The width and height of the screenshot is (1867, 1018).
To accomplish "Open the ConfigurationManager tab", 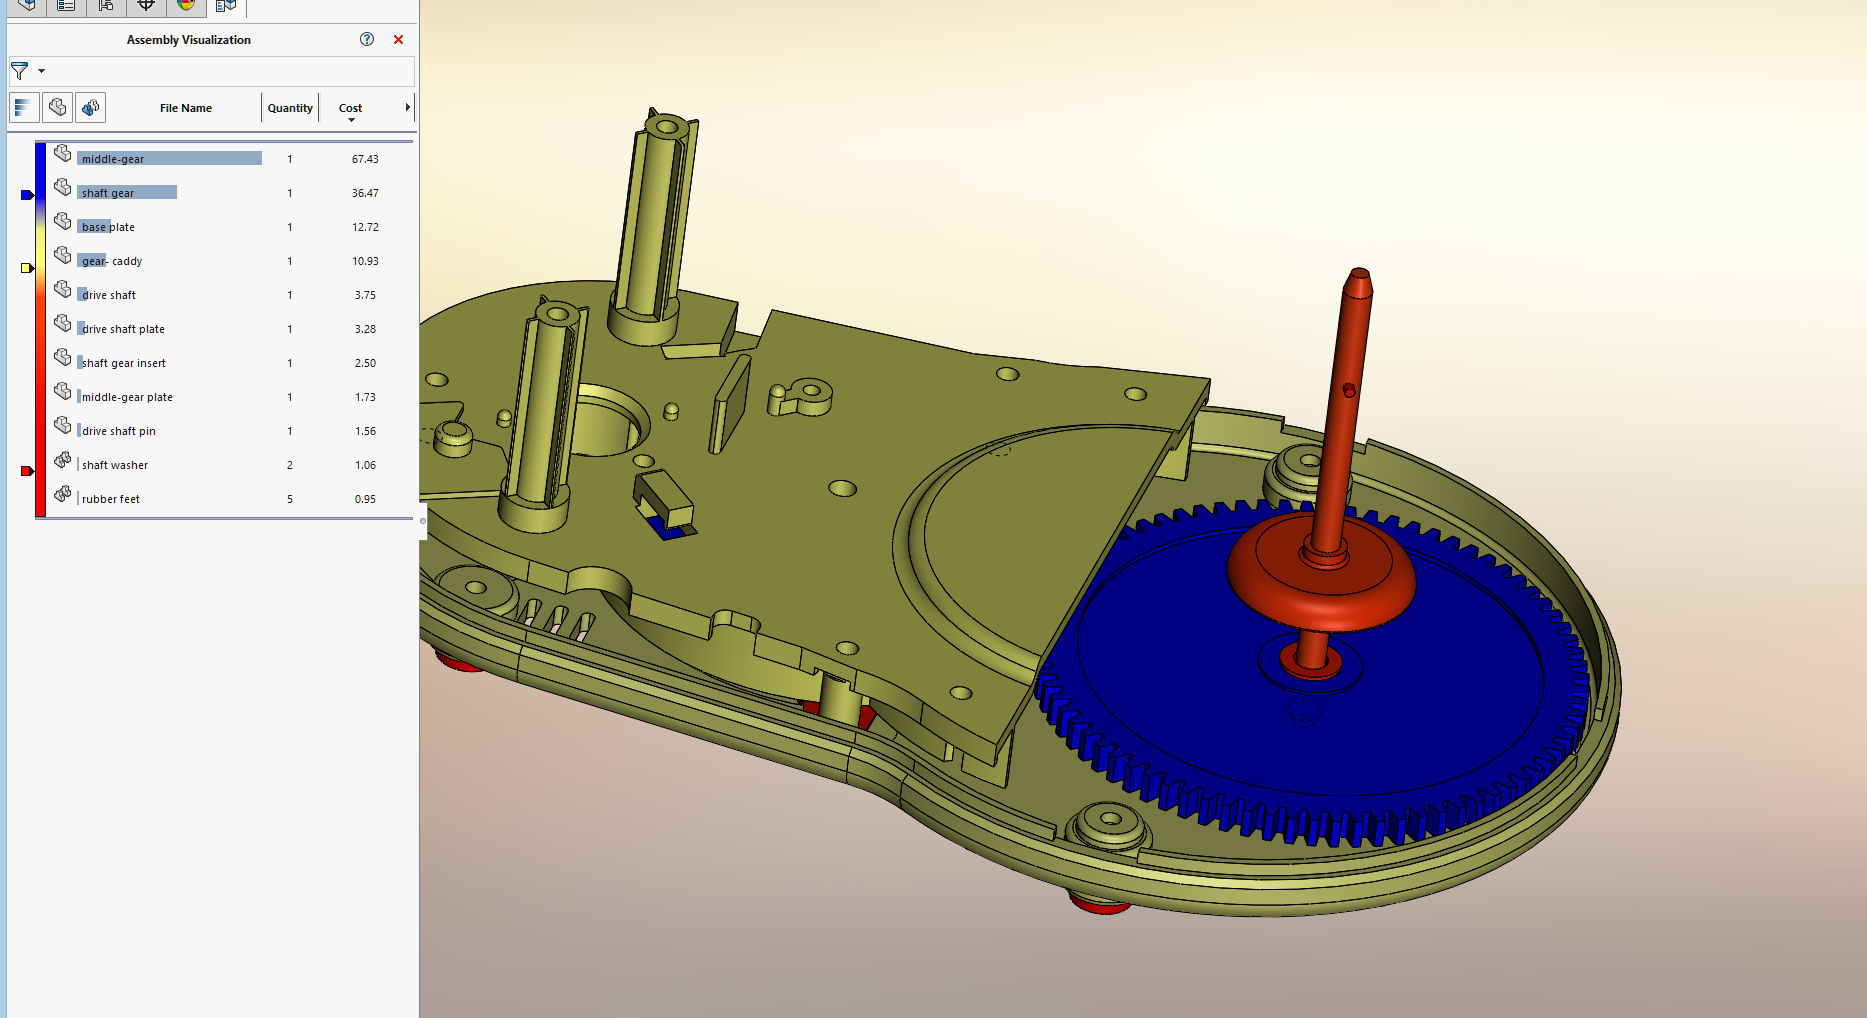I will click(106, 6).
